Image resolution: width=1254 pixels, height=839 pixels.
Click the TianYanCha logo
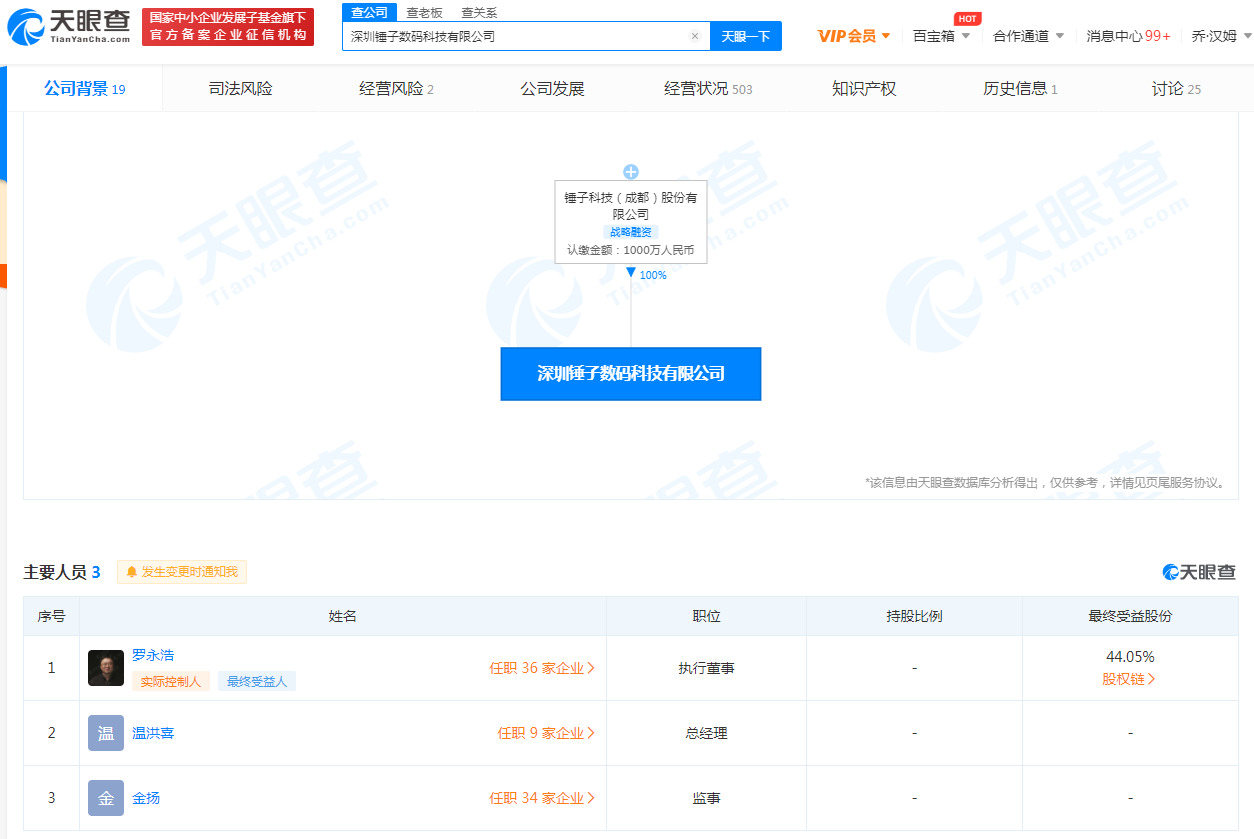pos(69,27)
